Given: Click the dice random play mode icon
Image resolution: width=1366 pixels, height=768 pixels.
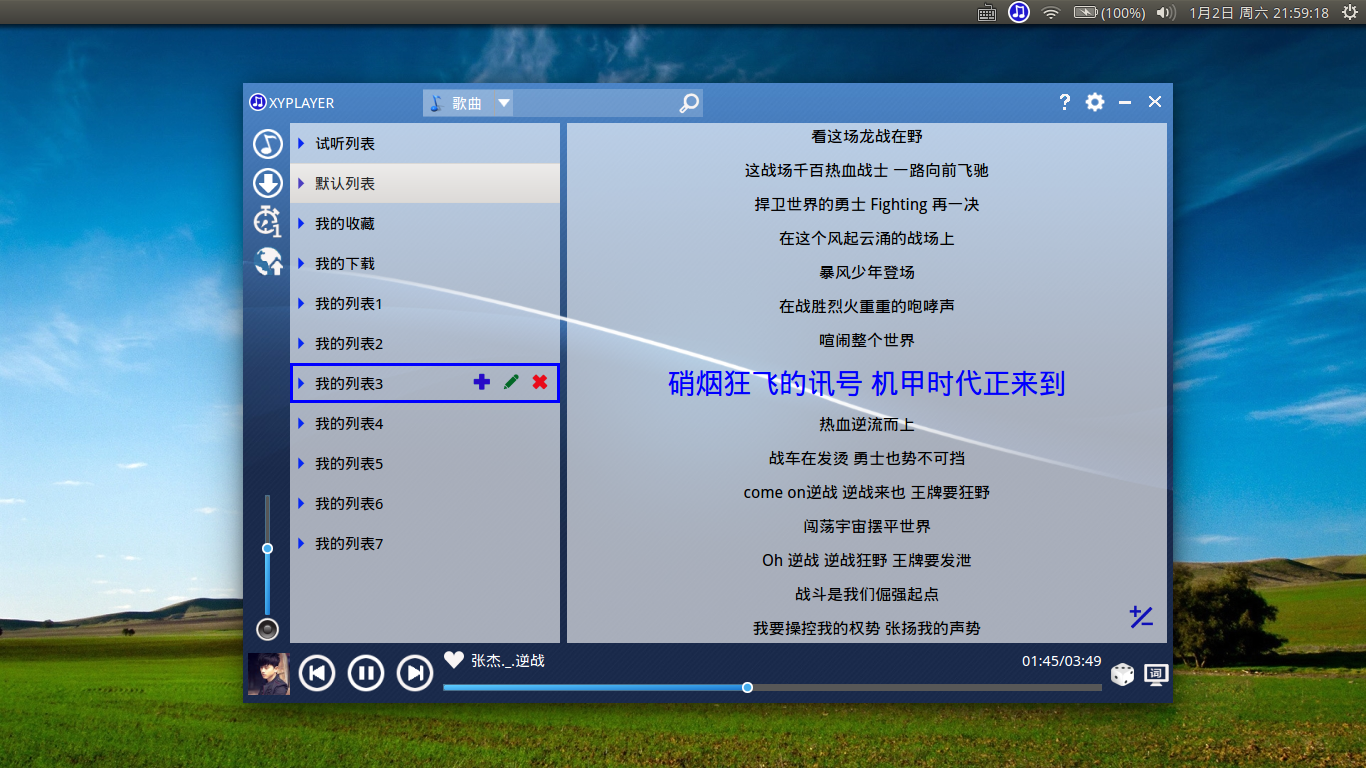Looking at the screenshot, I should click(x=1122, y=675).
